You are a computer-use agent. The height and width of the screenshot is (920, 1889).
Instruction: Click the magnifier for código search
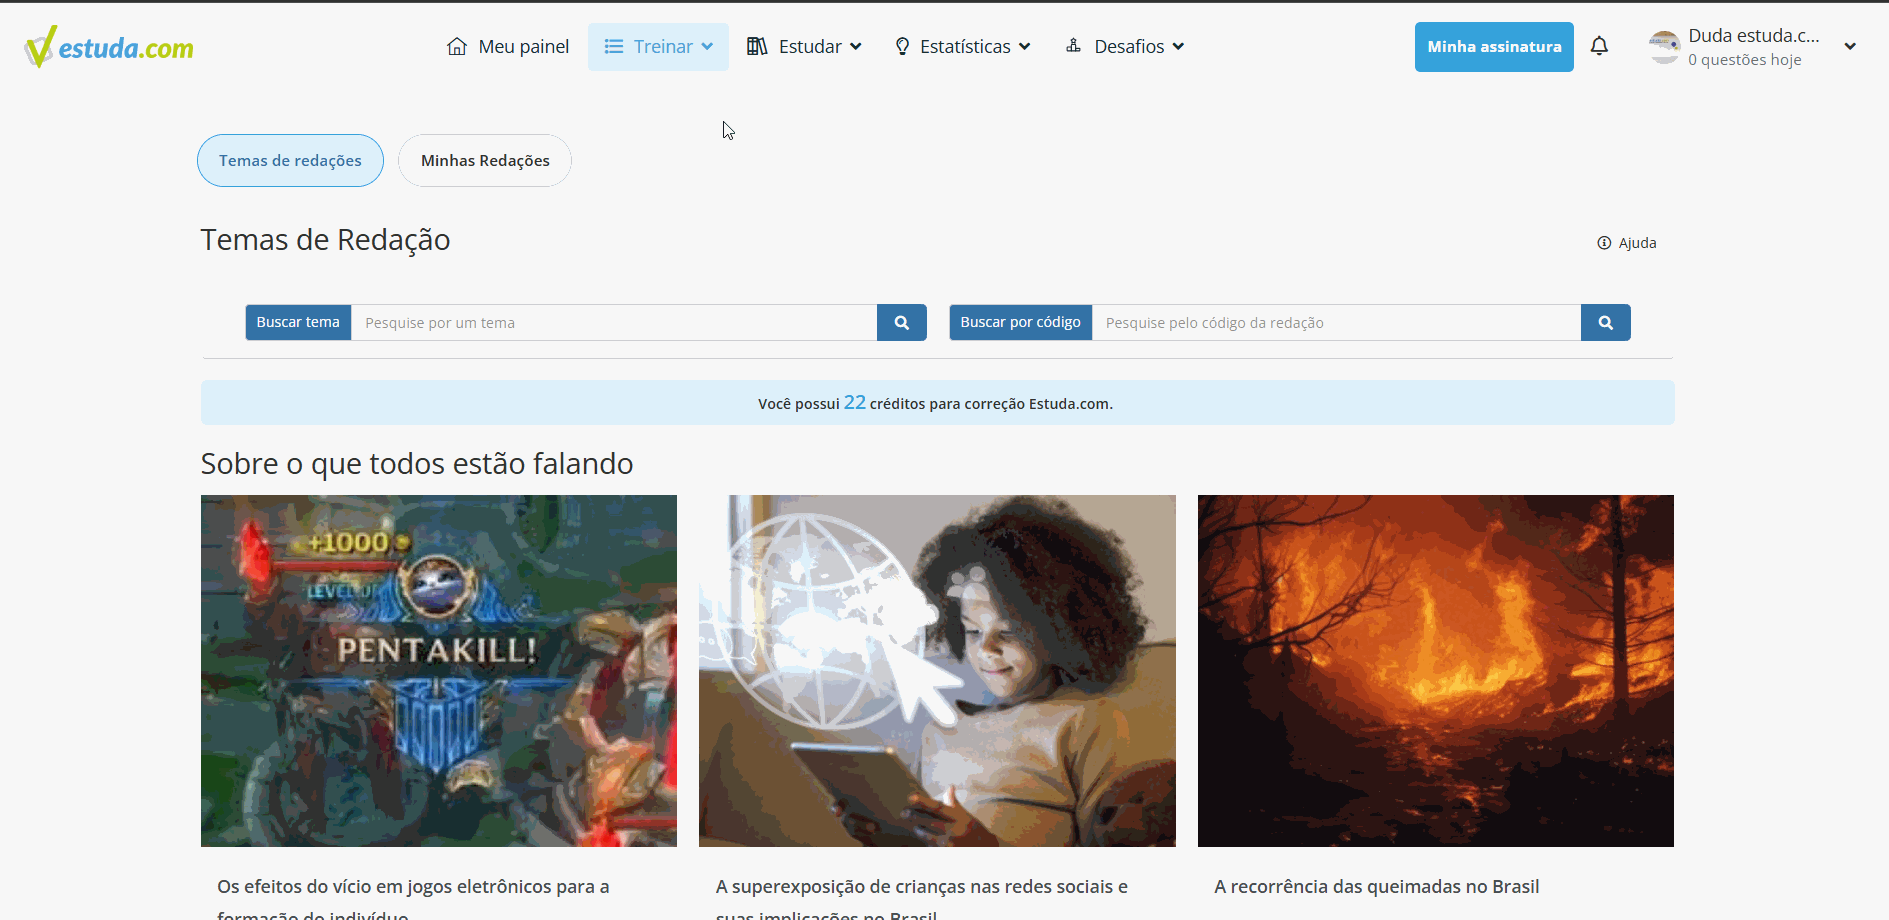(1605, 322)
